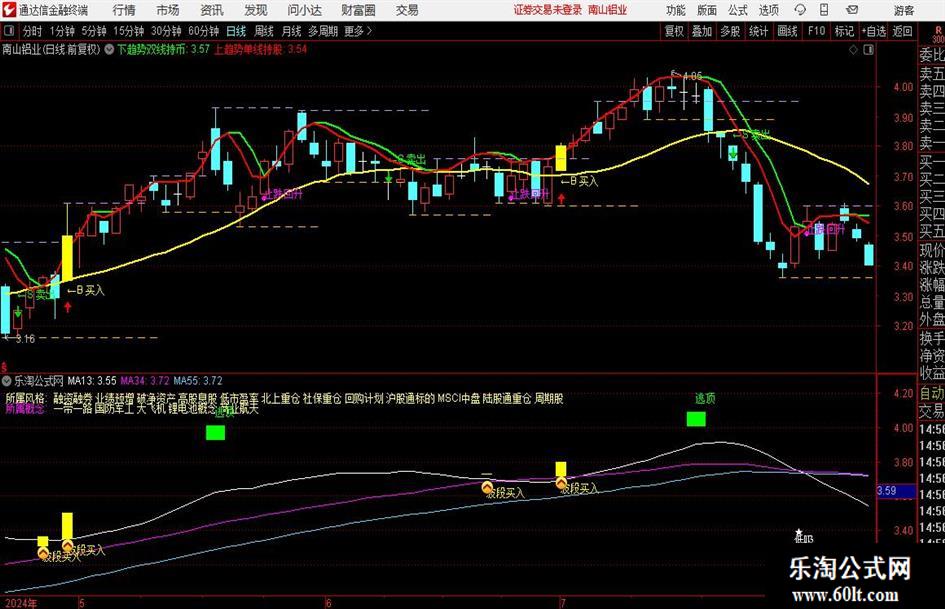Switch to the 月线 period tab
Screen dimensions: 945x609
[x=291, y=31]
